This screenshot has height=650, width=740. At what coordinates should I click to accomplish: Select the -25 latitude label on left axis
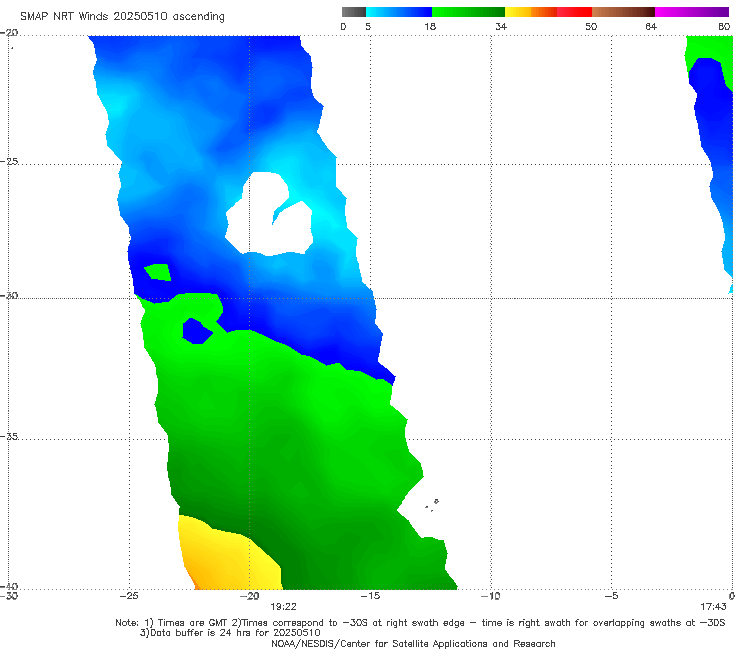[x=9, y=161]
